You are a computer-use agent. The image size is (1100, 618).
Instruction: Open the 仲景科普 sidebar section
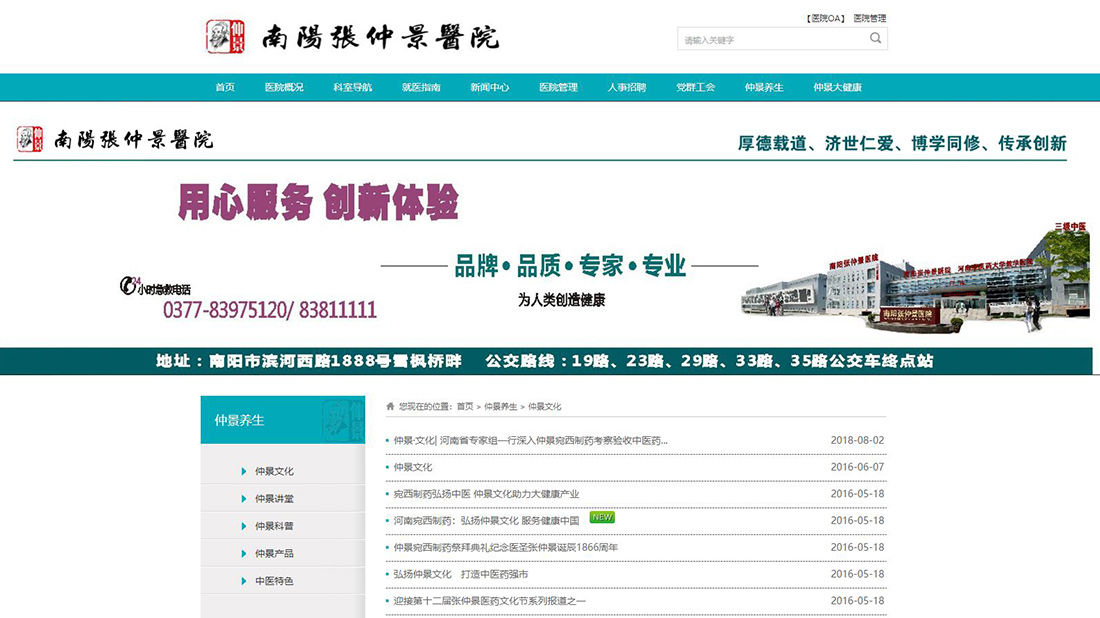[x=274, y=526]
